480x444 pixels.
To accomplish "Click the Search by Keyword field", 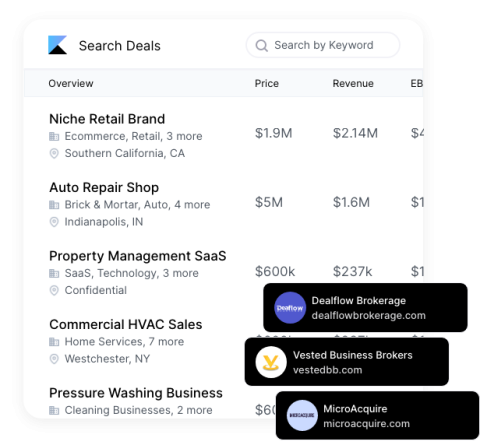I will click(x=323, y=45).
